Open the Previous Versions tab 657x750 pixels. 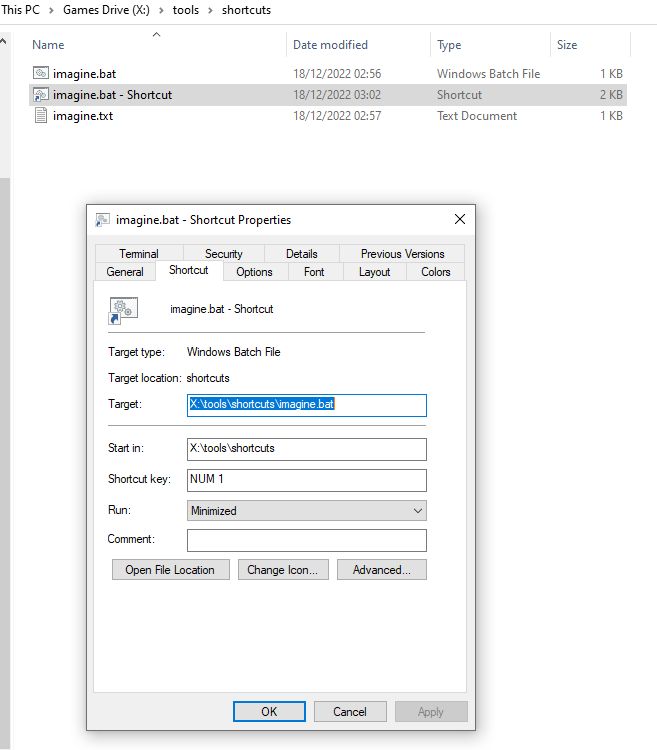pos(402,254)
